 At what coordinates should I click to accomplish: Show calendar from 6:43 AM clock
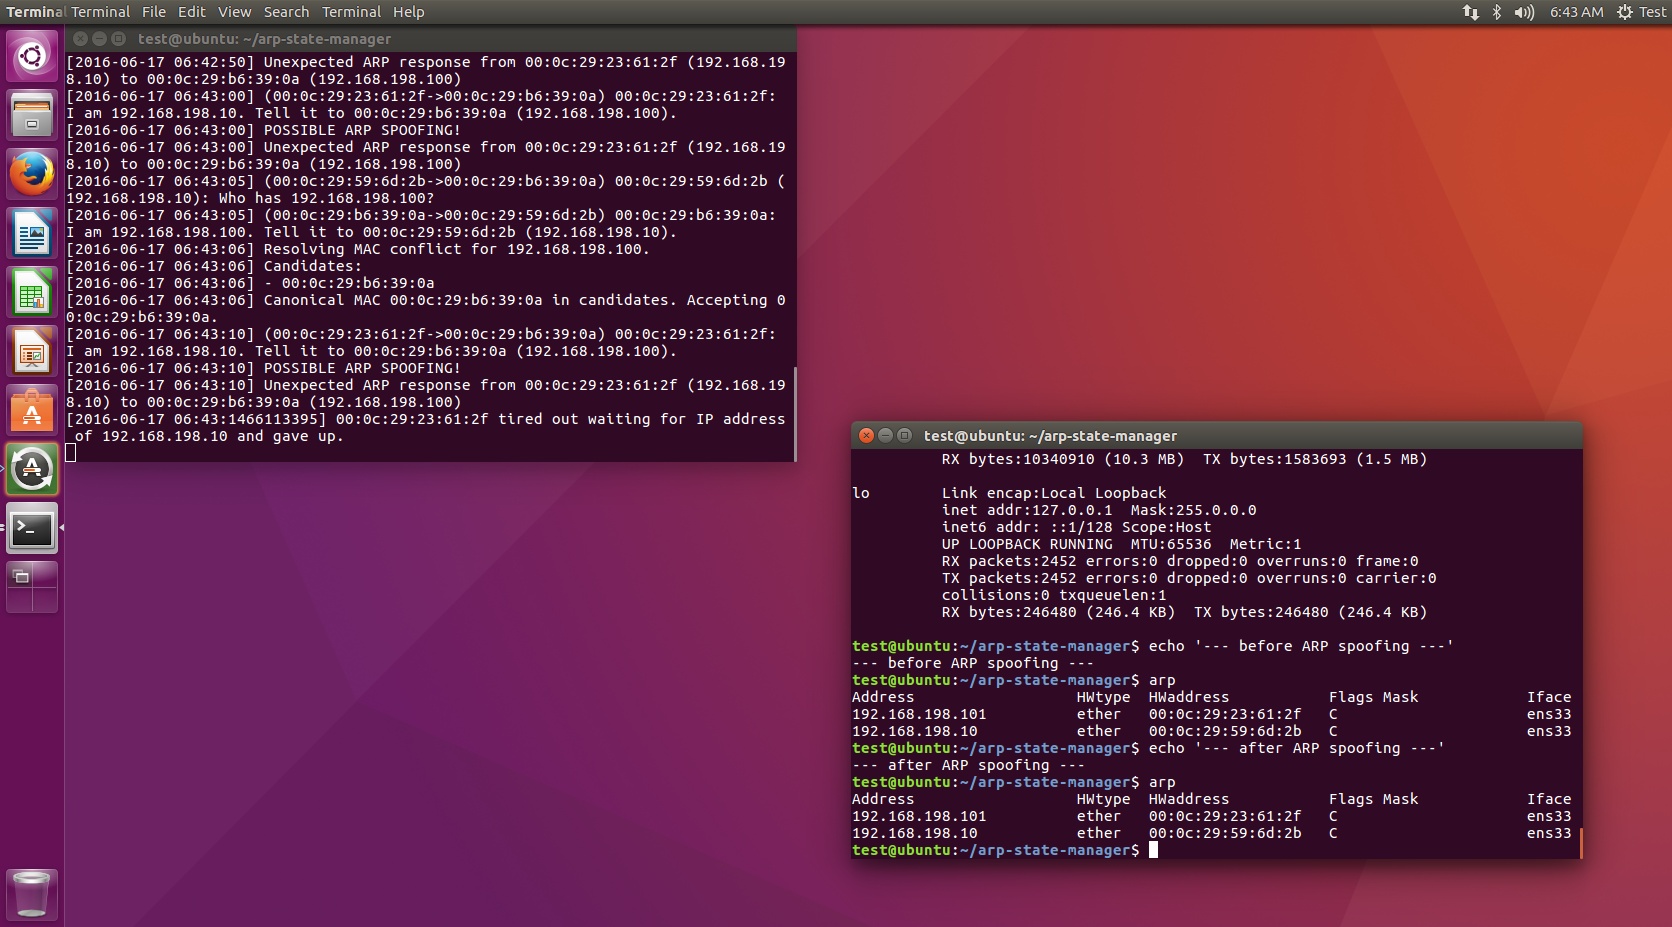pyautogui.click(x=1576, y=12)
